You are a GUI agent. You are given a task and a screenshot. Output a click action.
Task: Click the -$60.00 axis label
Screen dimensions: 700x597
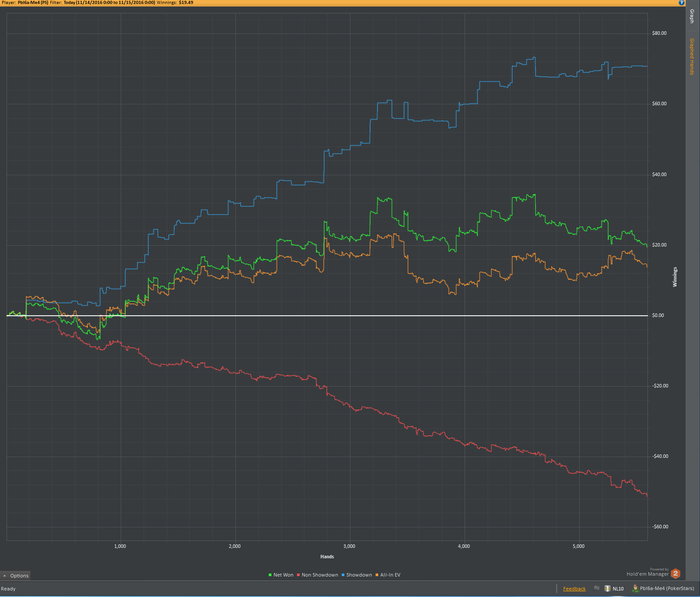tap(659, 527)
